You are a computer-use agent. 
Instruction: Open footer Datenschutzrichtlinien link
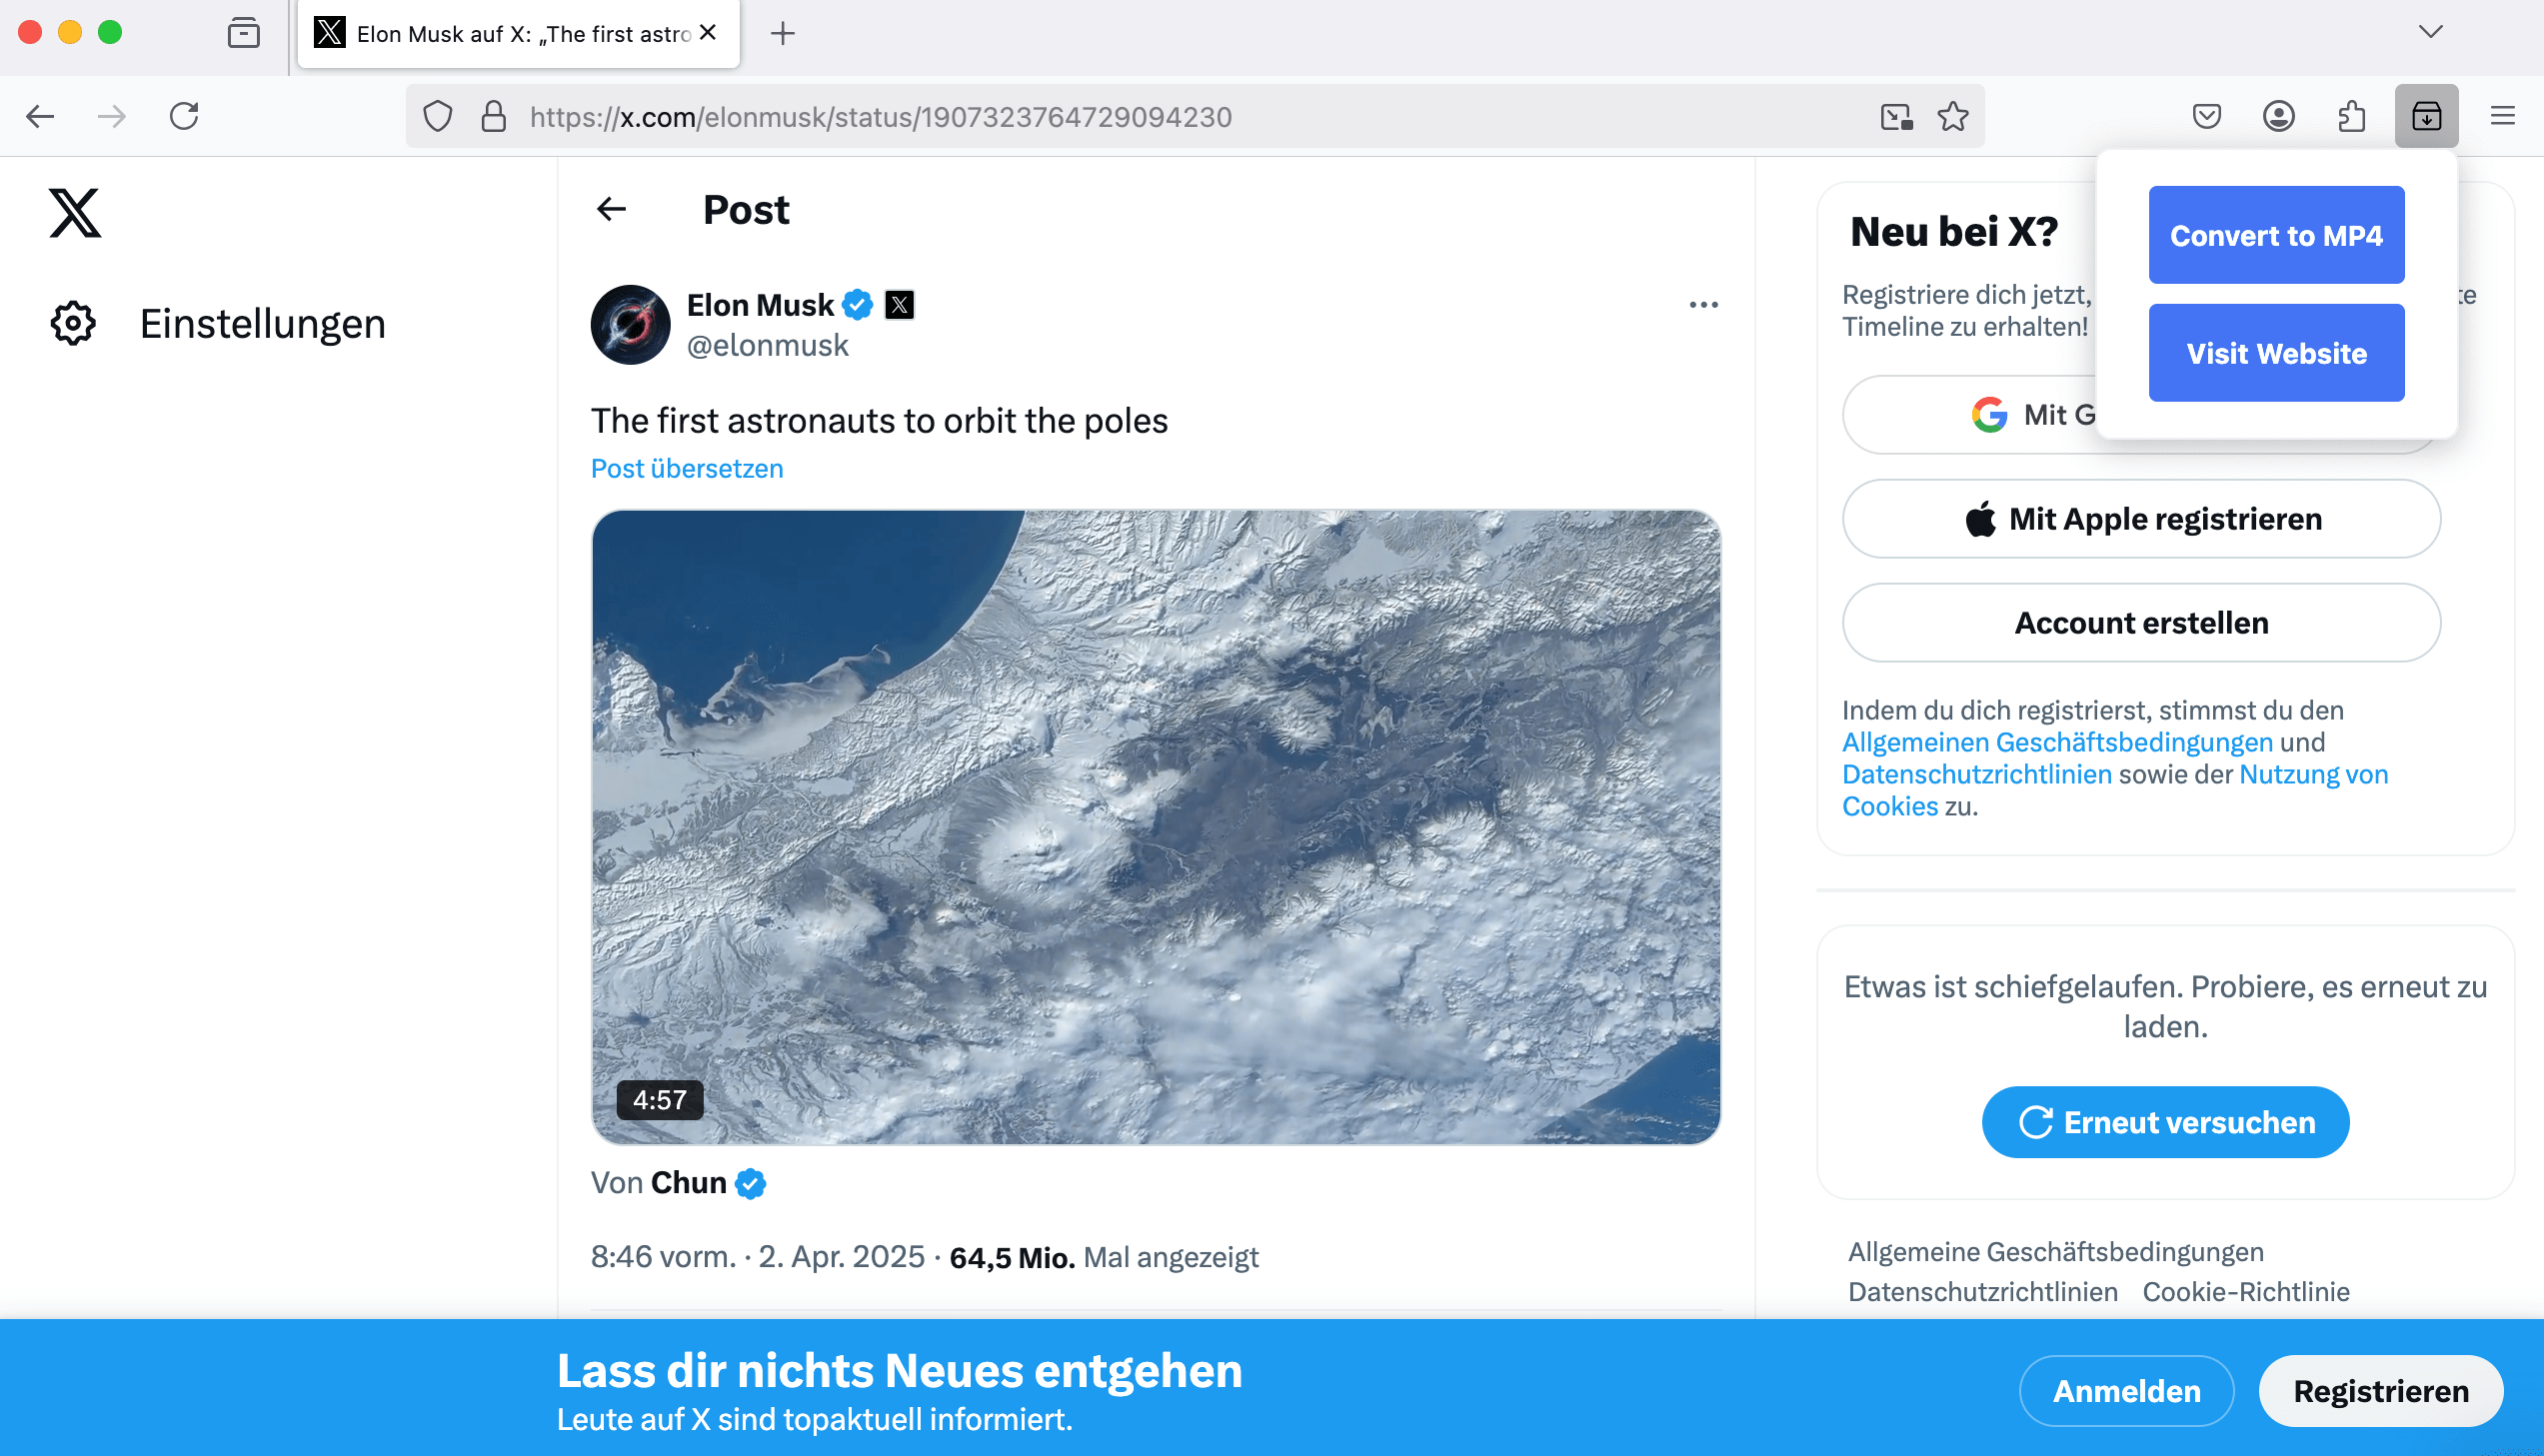[x=1982, y=1292]
